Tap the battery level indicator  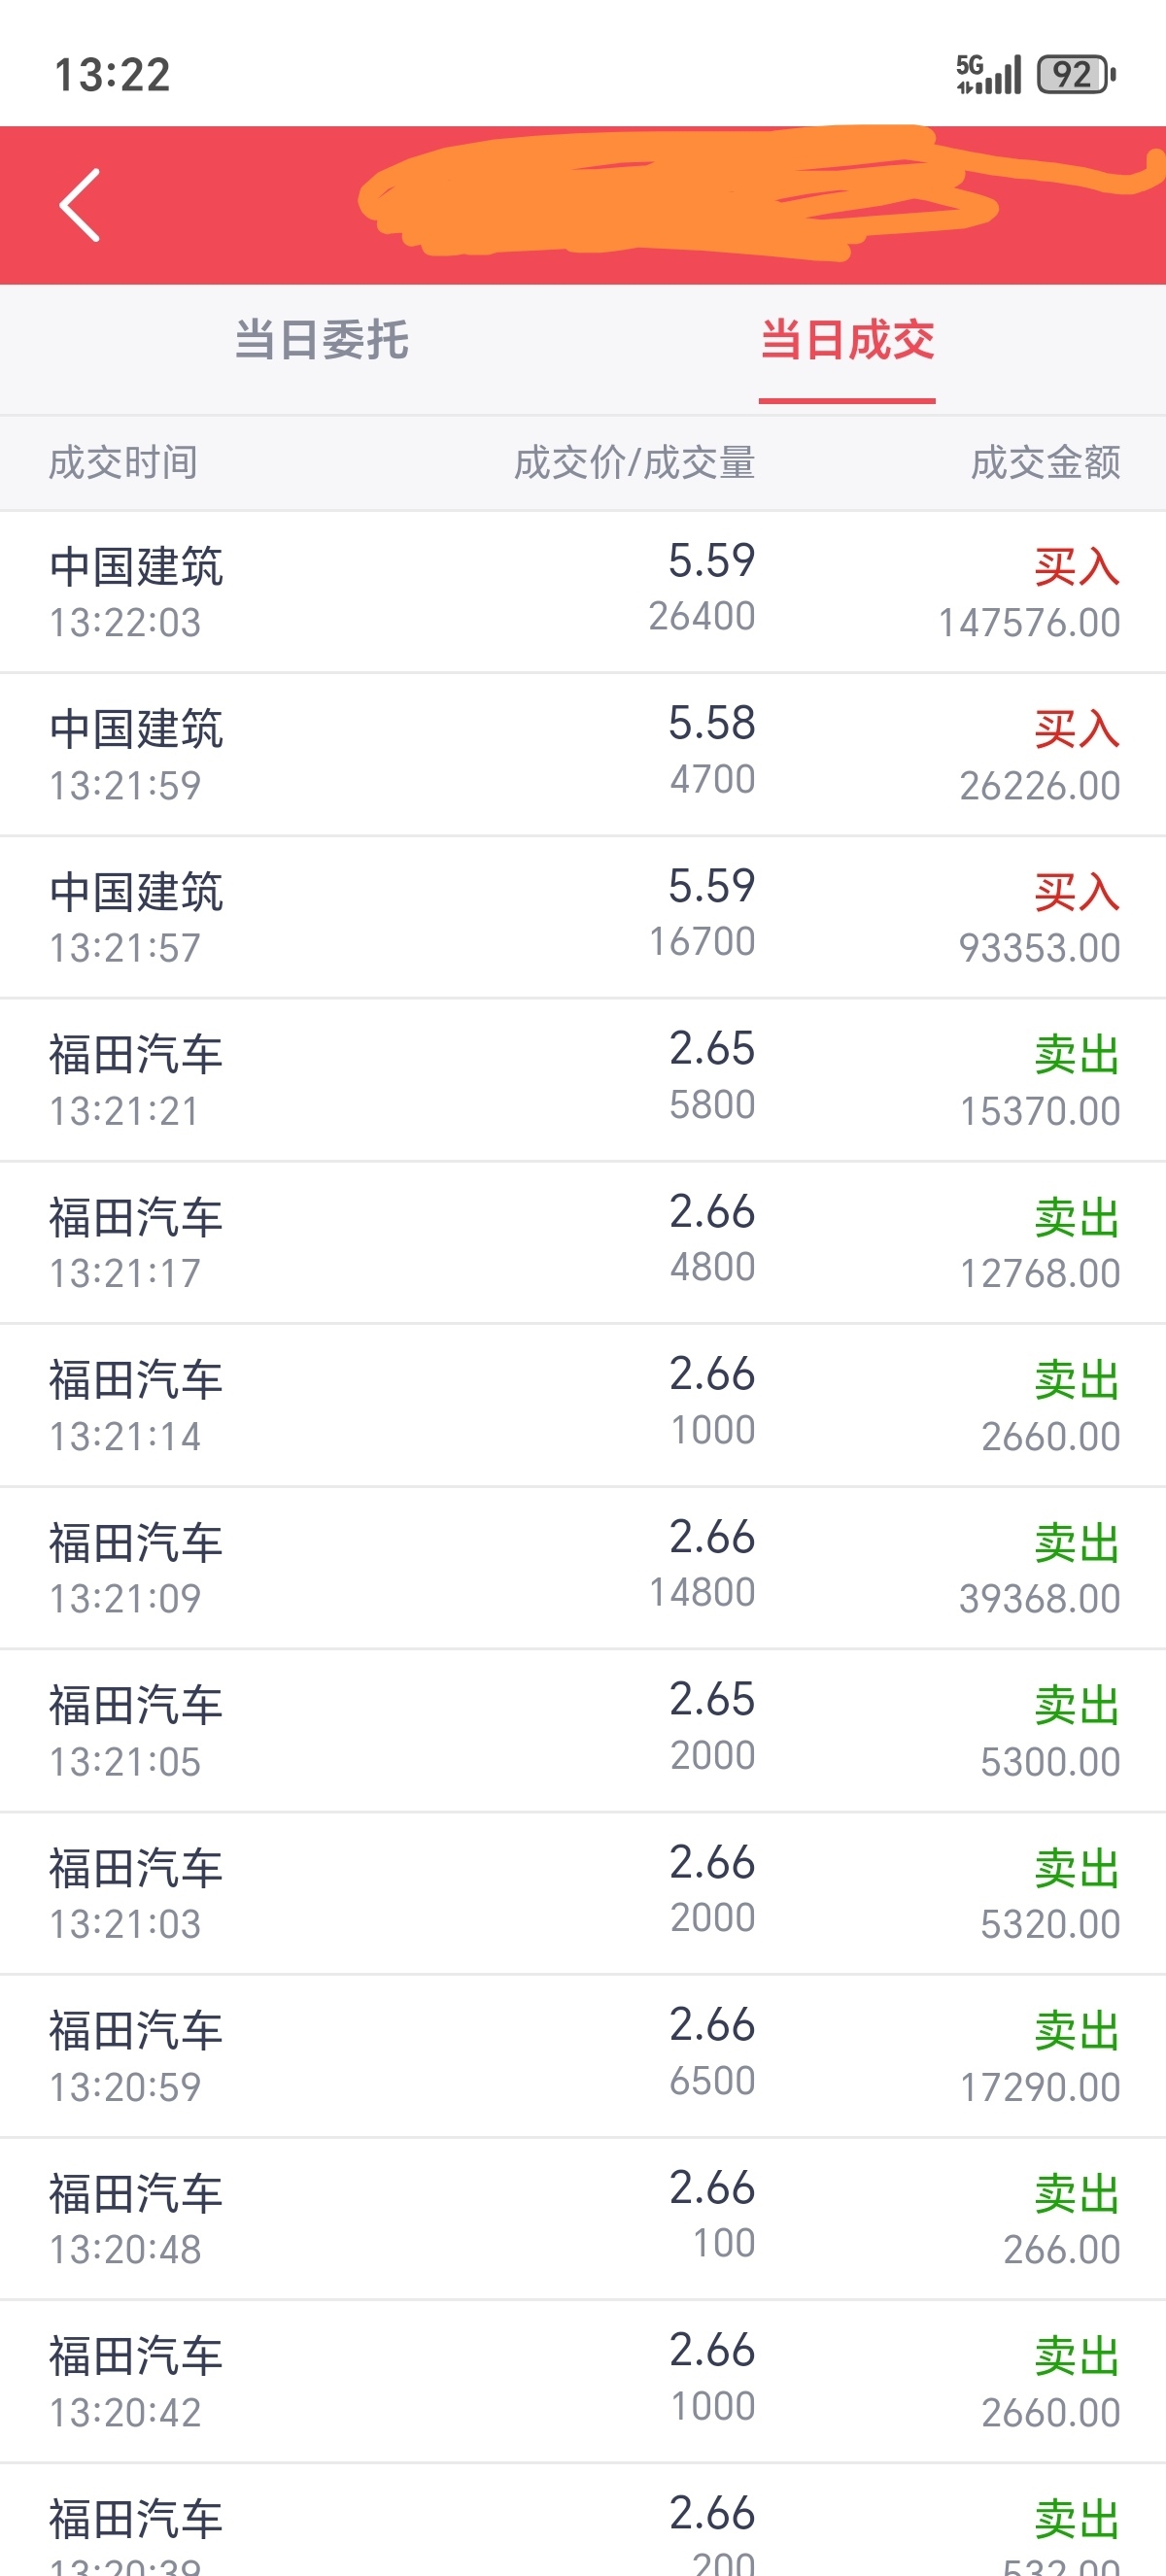click(x=1076, y=74)
